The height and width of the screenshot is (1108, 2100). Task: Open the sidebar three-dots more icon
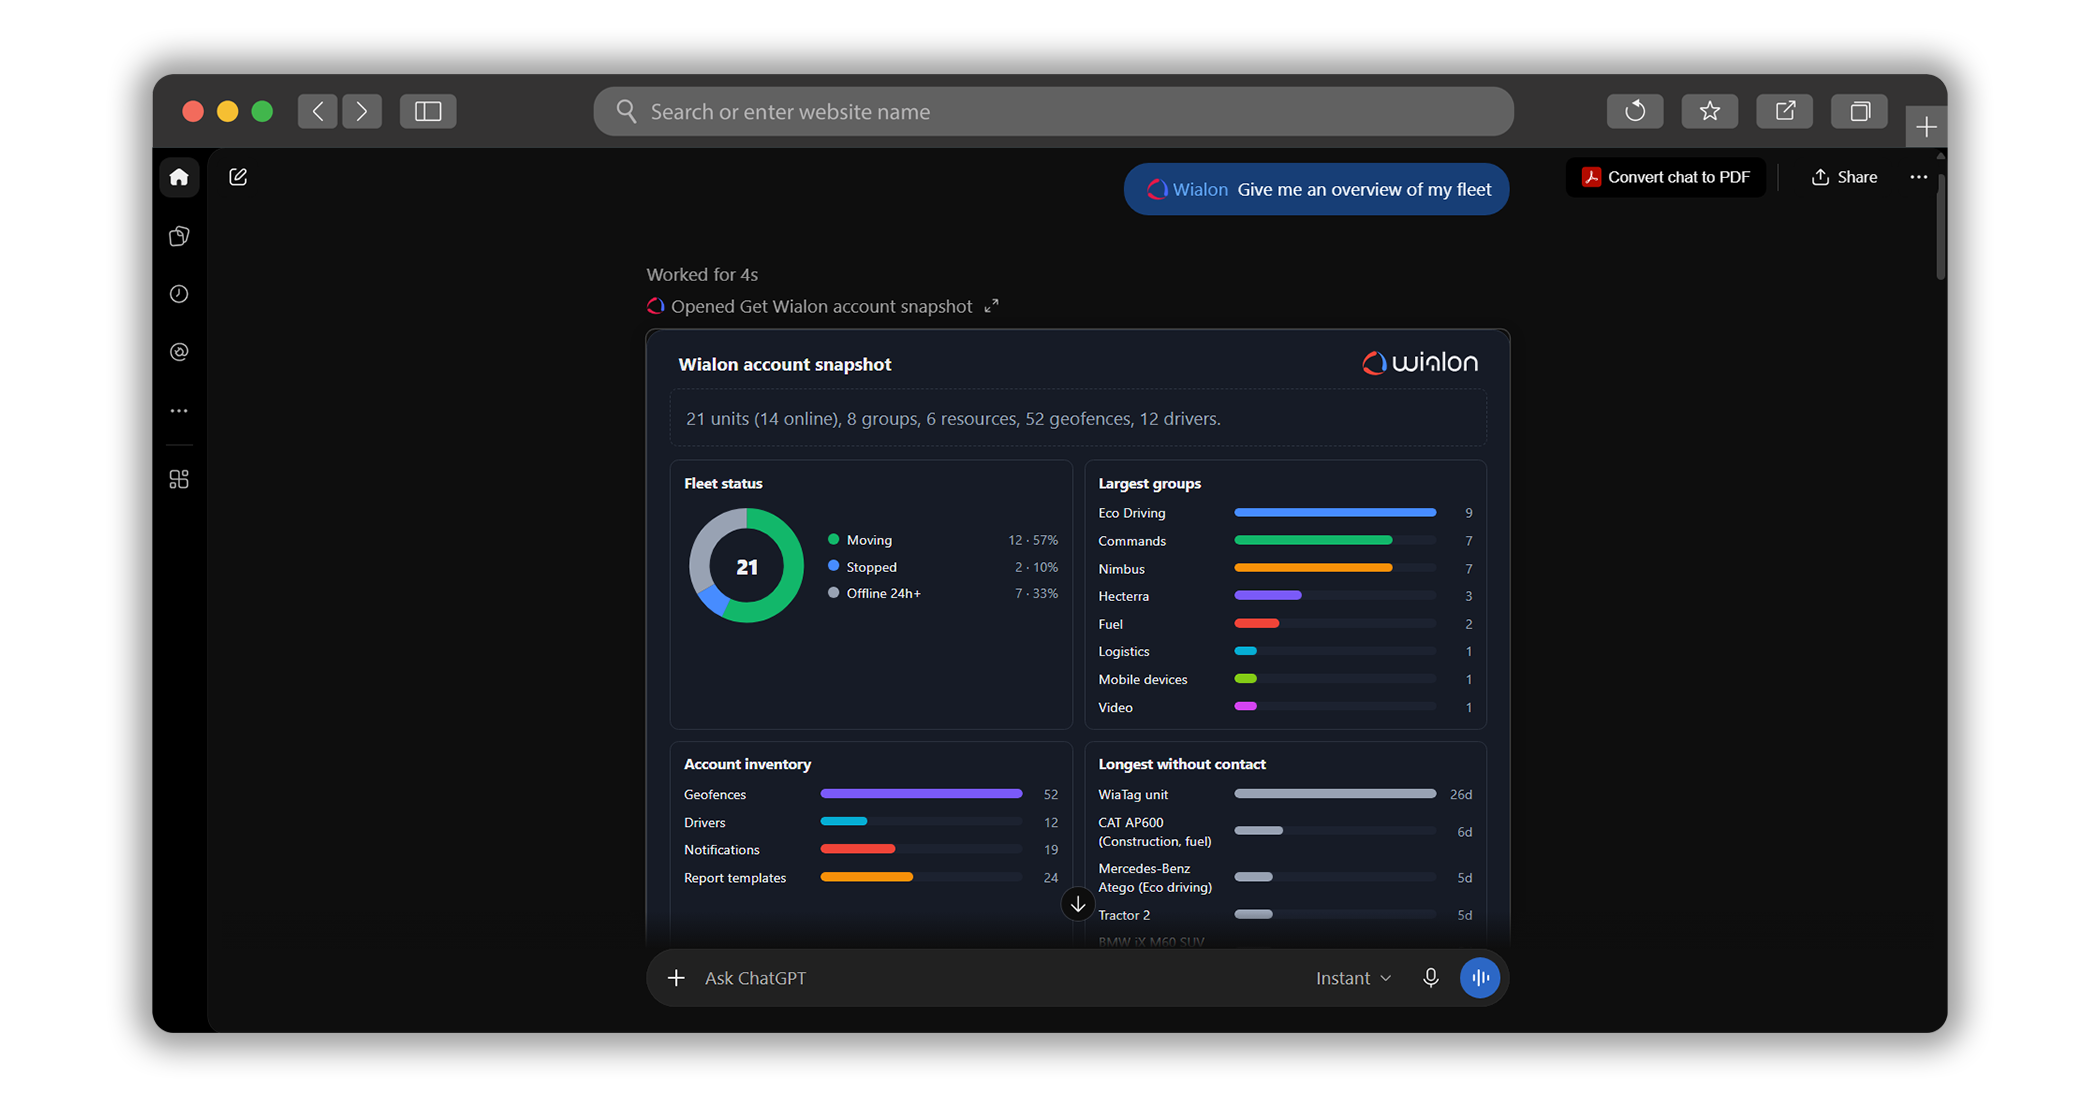pyautogui.click(x=179, y=411)
